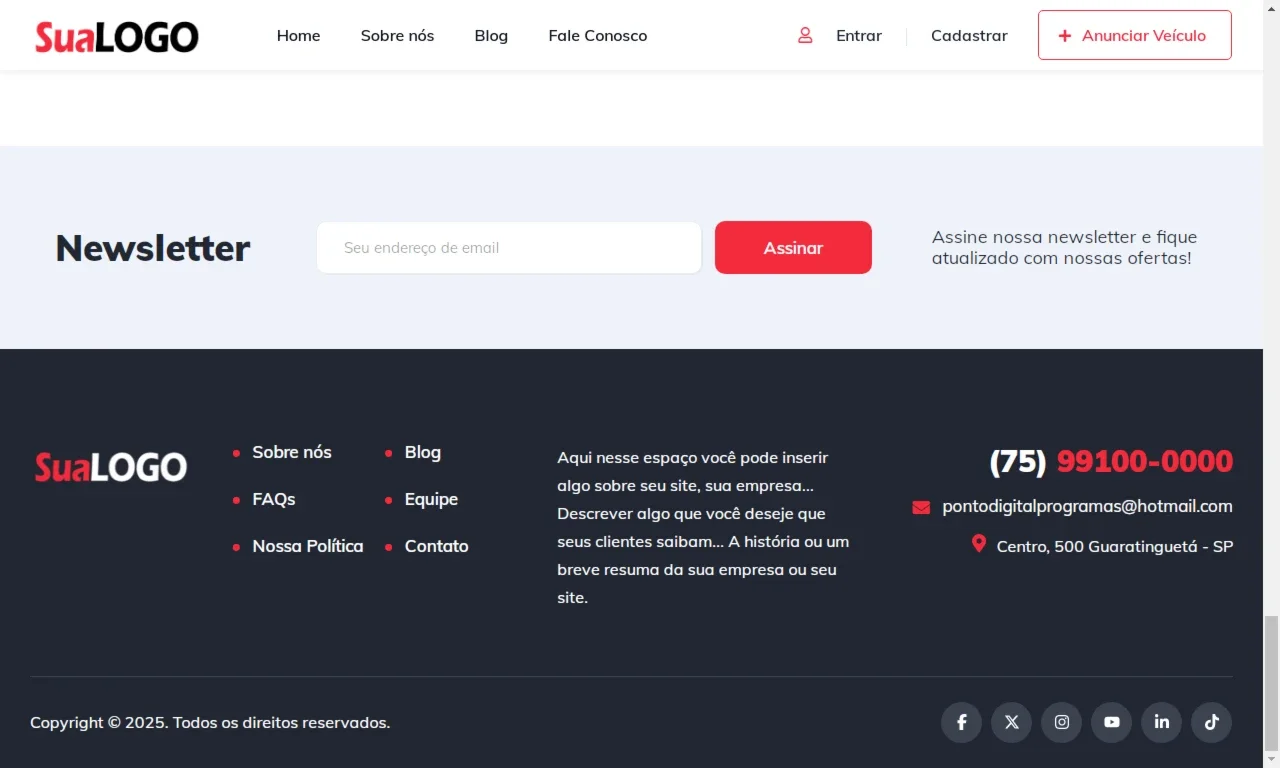The height and width of the screenshot is (768, 1280).
Task: Click the Newsletter heading
Action: click(x=153, y=248)
